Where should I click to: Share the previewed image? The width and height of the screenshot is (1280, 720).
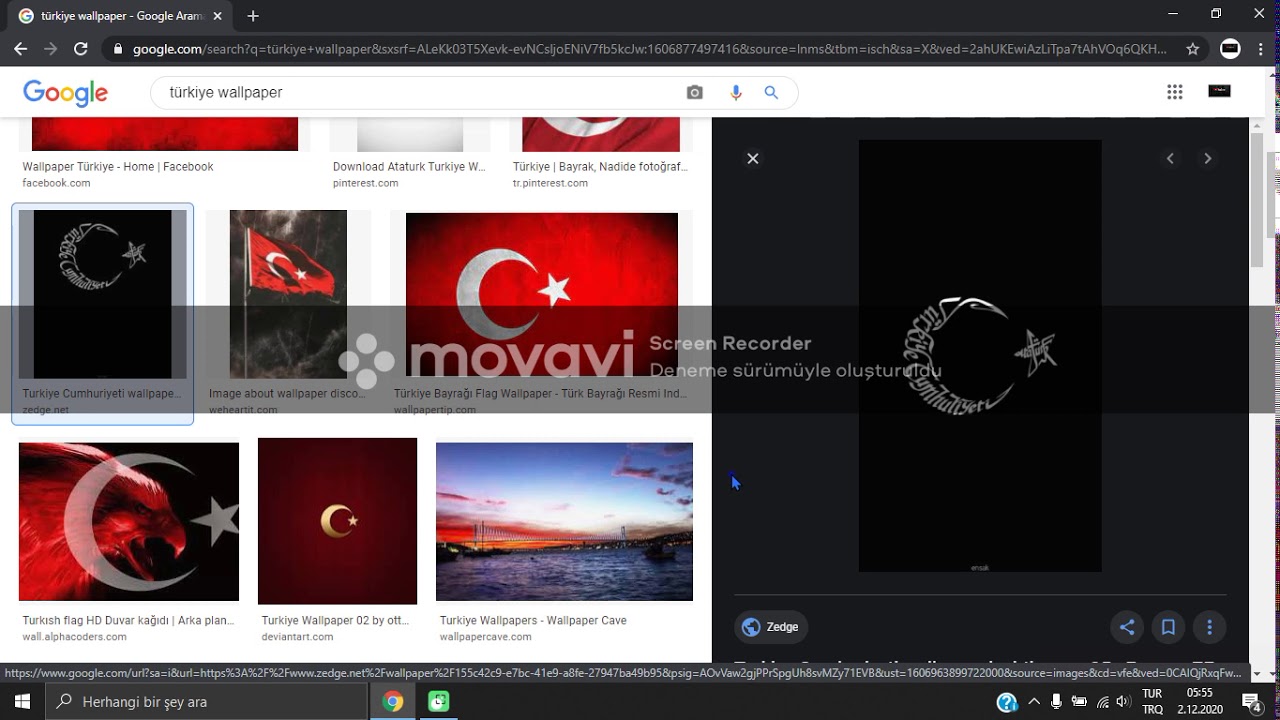coord(1127,627)
